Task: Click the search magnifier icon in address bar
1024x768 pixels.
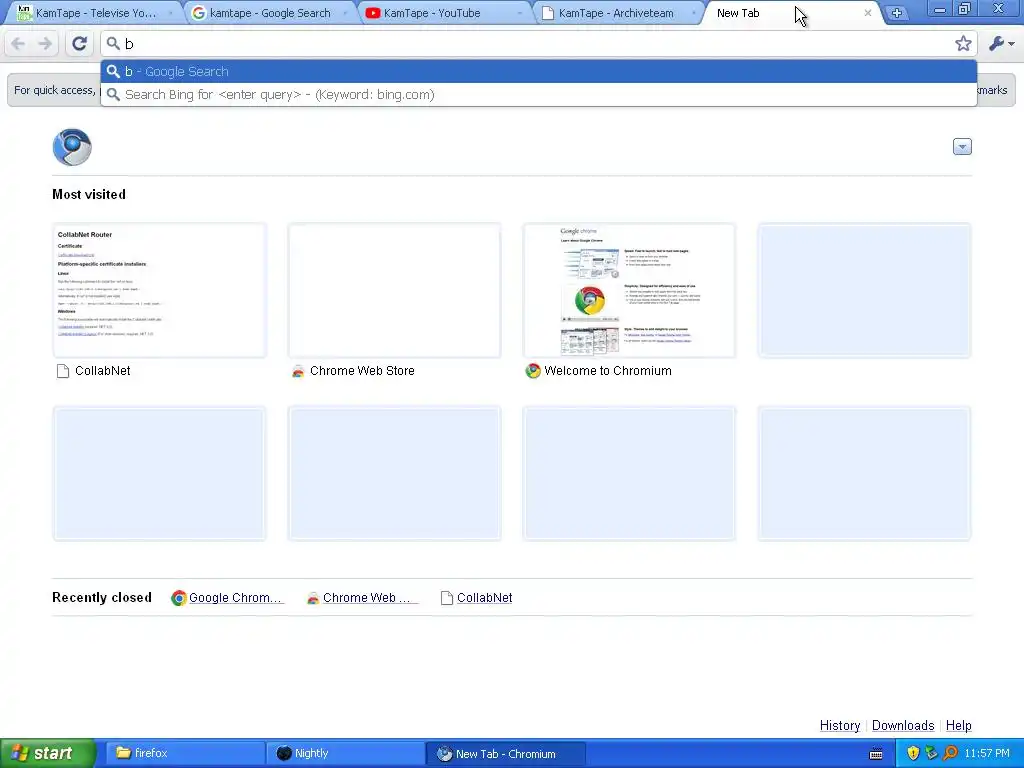Action: point(113,44)
